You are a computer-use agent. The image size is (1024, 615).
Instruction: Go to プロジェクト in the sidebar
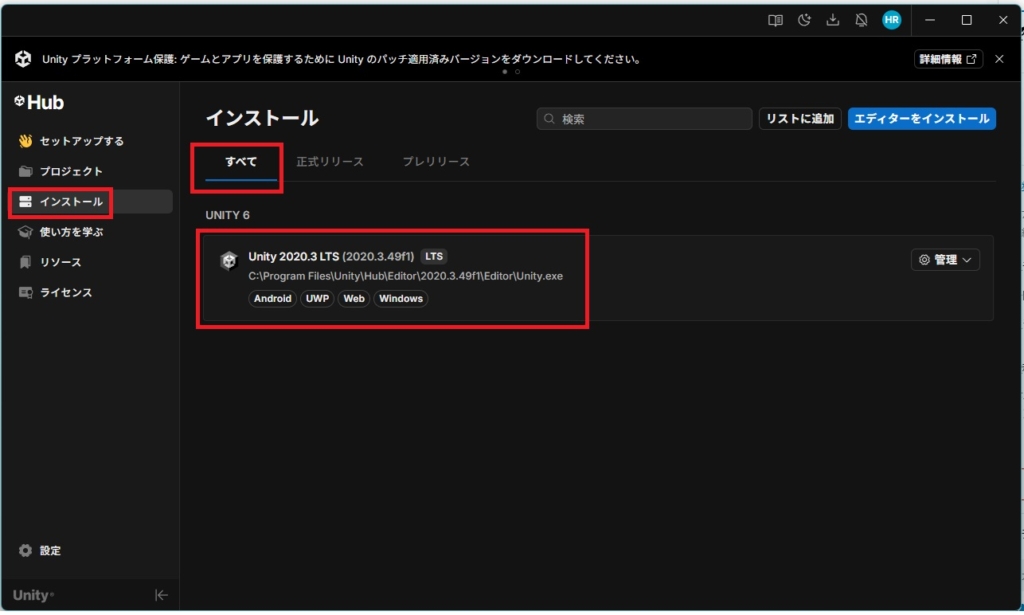70,172
